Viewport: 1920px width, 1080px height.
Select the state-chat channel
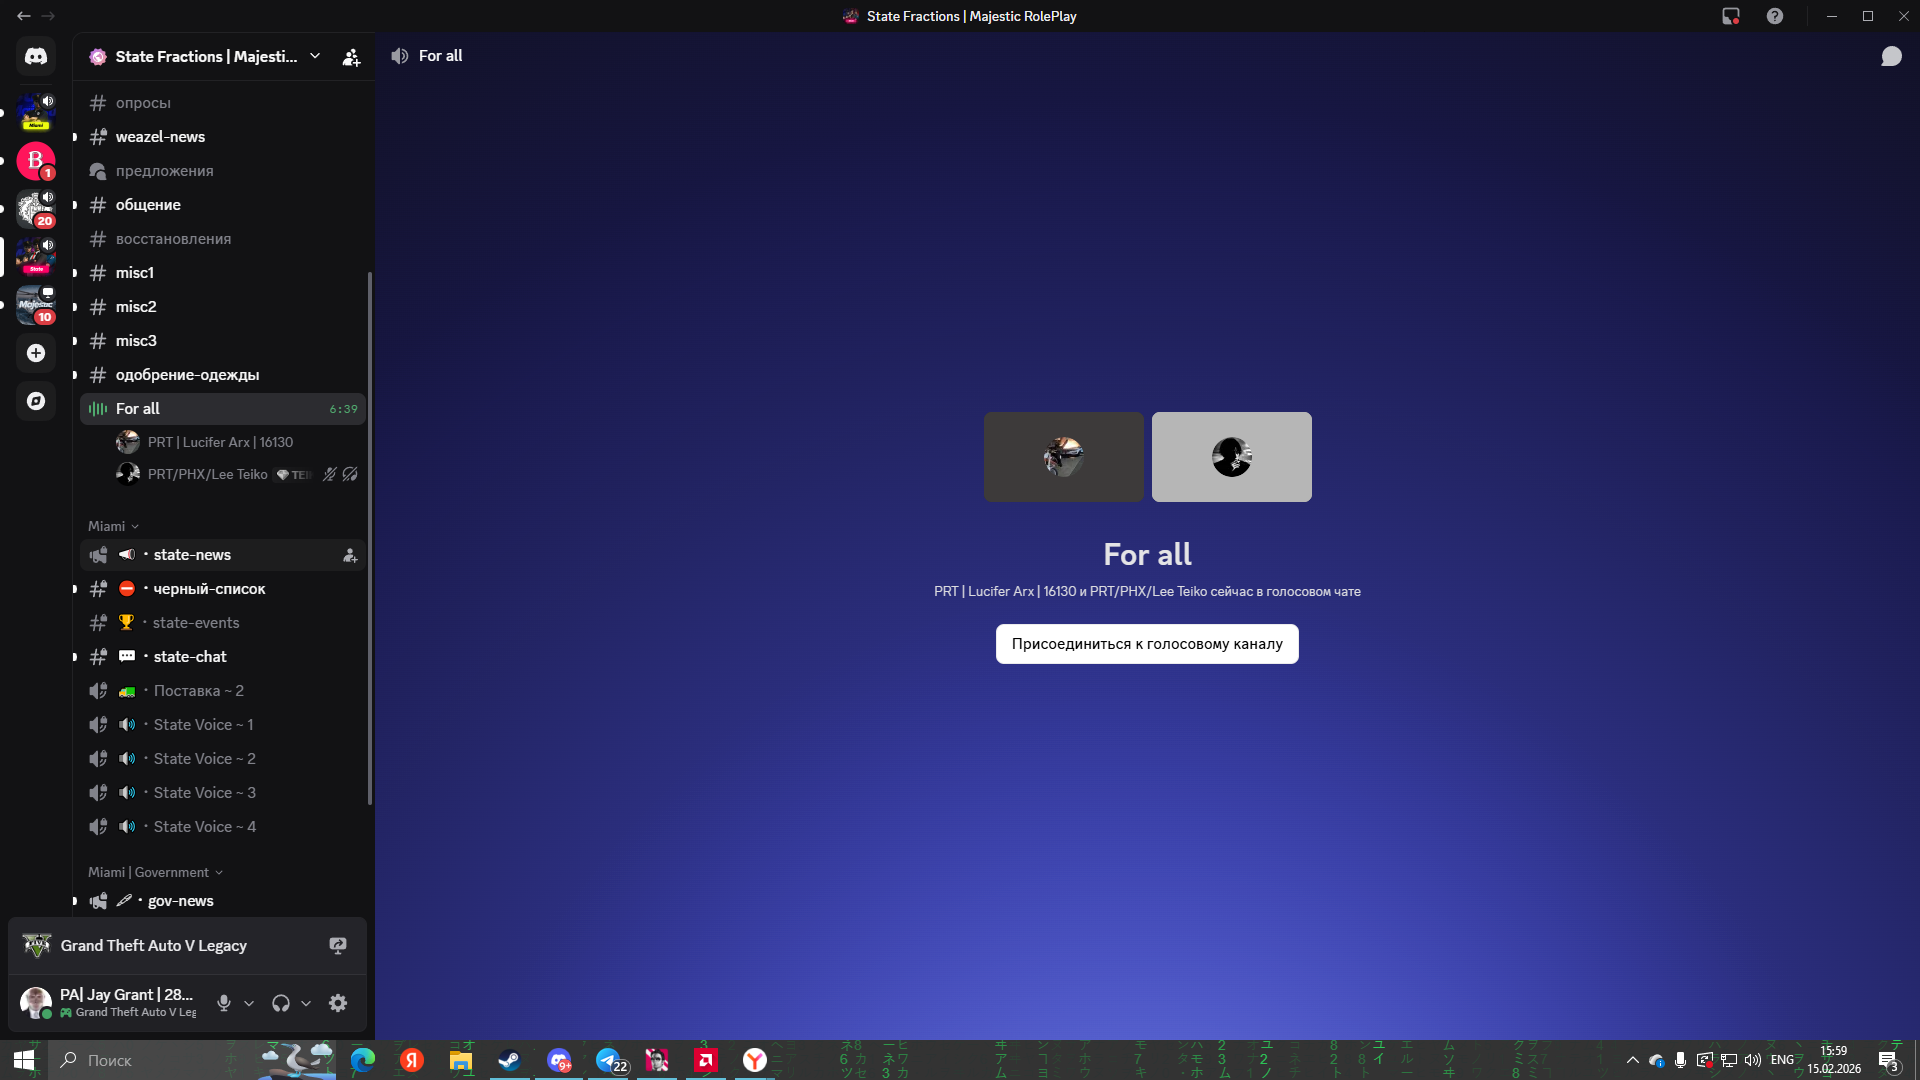[x=190, y=657]
